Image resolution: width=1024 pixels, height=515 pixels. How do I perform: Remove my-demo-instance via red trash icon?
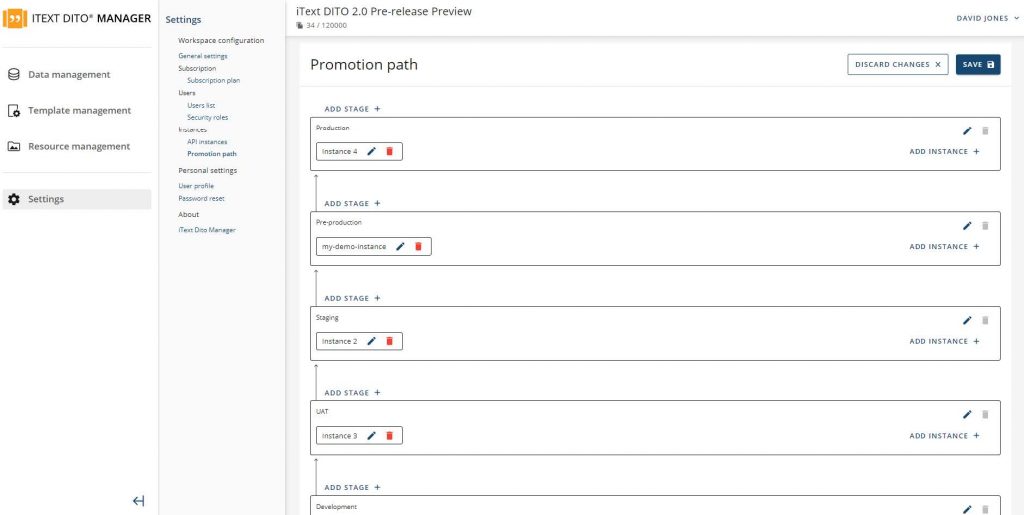418,247
